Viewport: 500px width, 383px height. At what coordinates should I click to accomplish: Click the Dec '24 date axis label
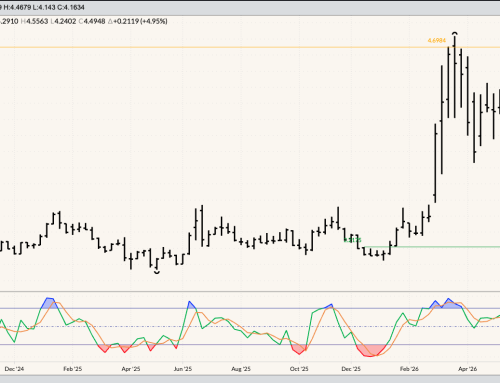click(x=14, y=369)
